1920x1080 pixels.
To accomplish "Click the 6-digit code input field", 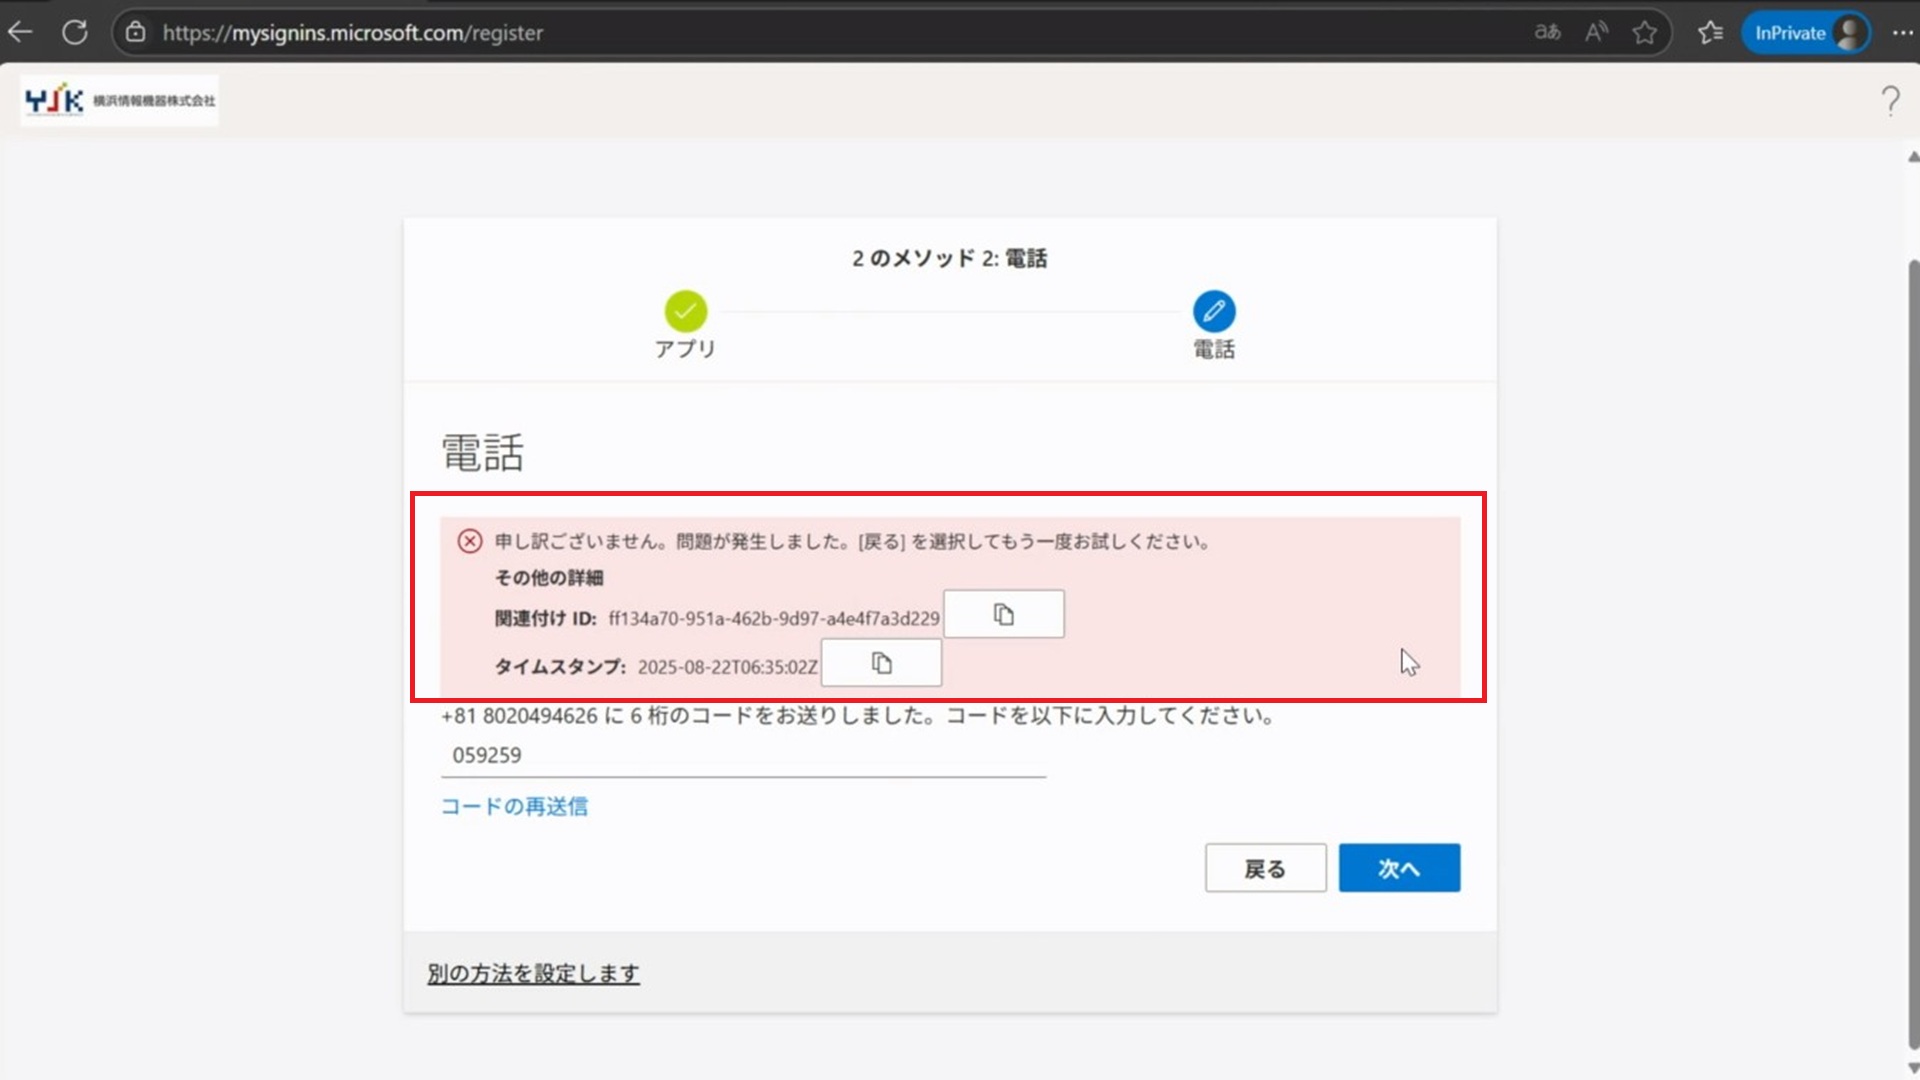I will [742, 755].
